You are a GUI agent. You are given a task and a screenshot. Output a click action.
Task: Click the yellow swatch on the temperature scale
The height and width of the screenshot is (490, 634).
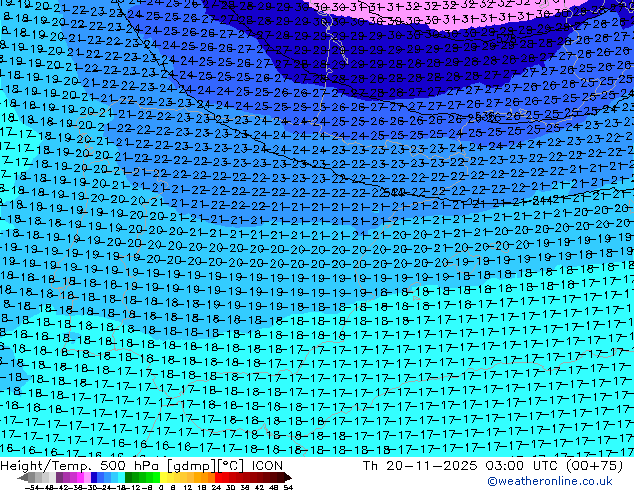(x=163, y=477)
